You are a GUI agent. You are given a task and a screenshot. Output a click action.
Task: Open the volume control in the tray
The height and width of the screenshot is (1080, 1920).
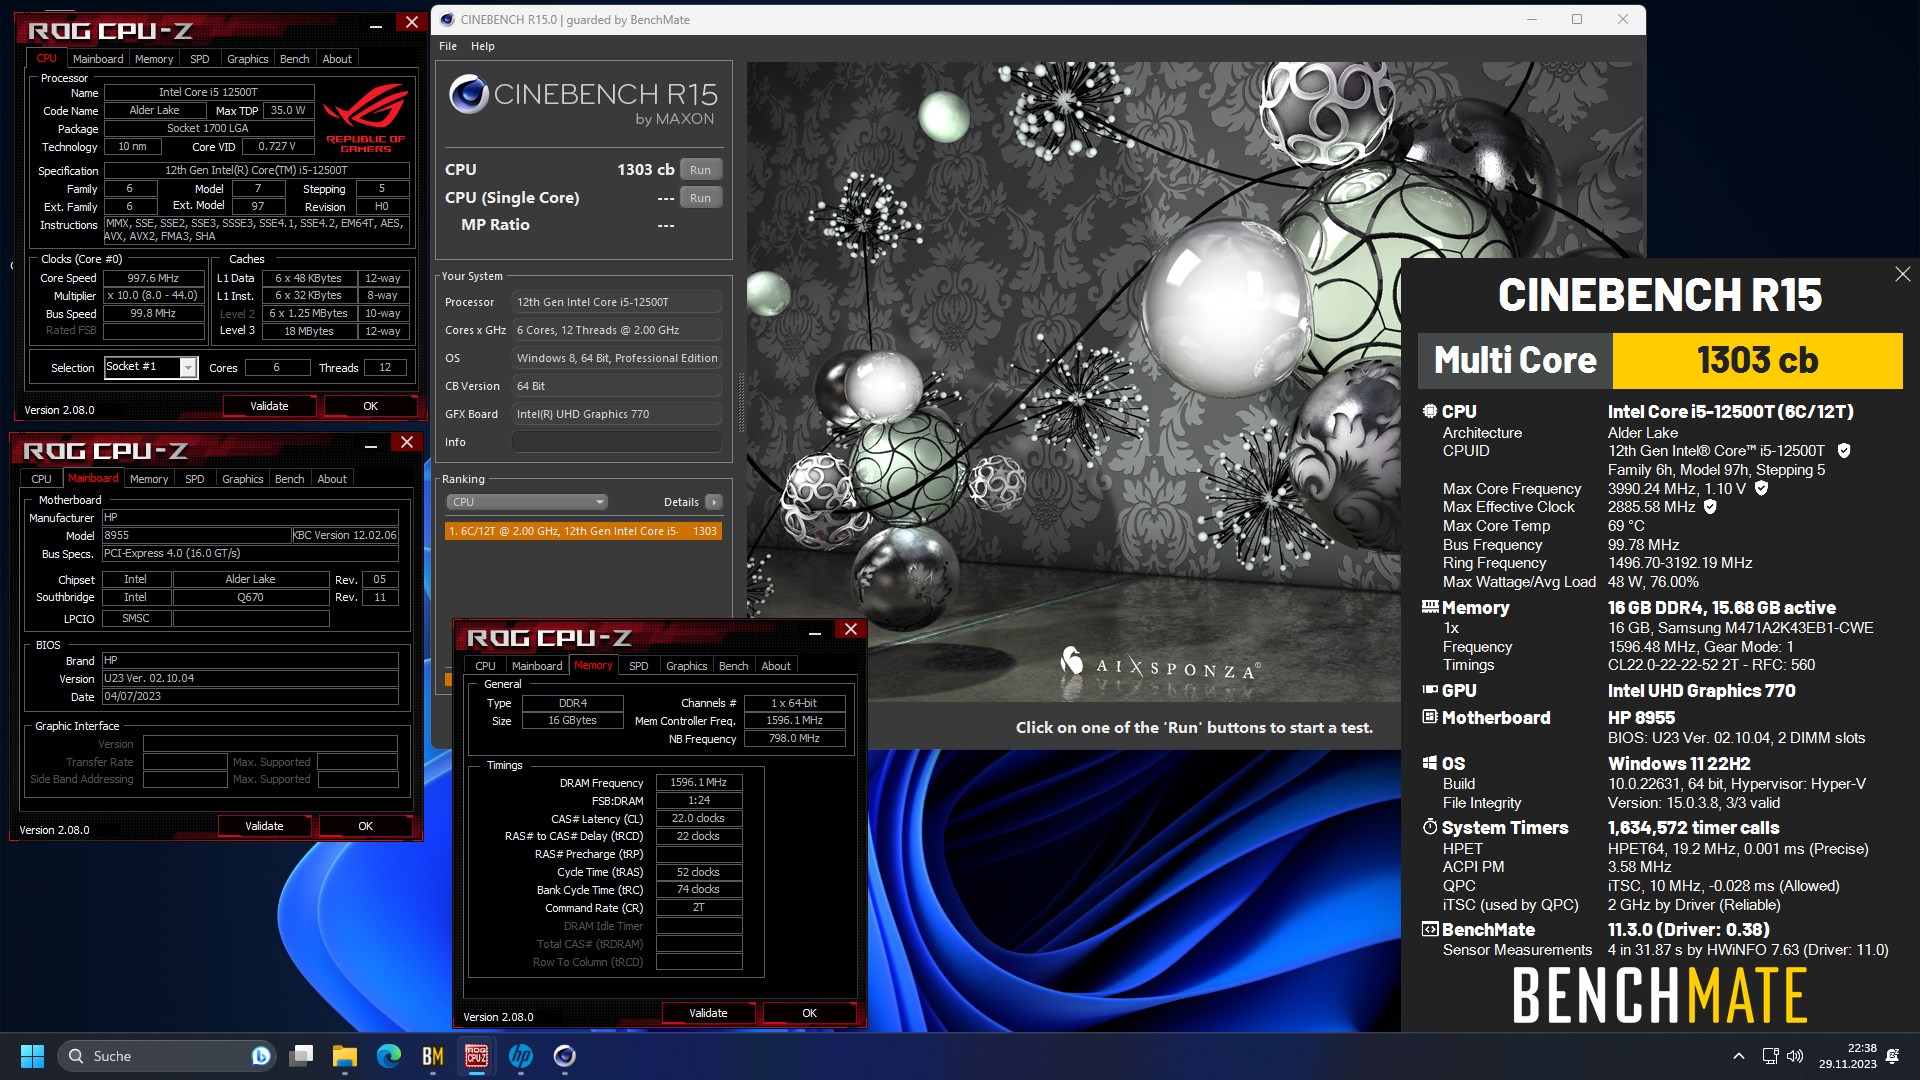(1795, 1056)
